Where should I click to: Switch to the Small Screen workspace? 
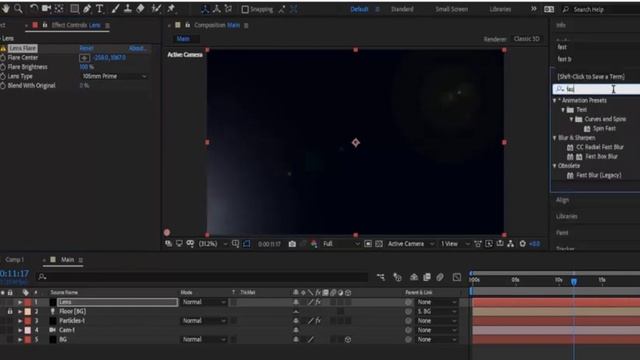click(x=451, y=9)
